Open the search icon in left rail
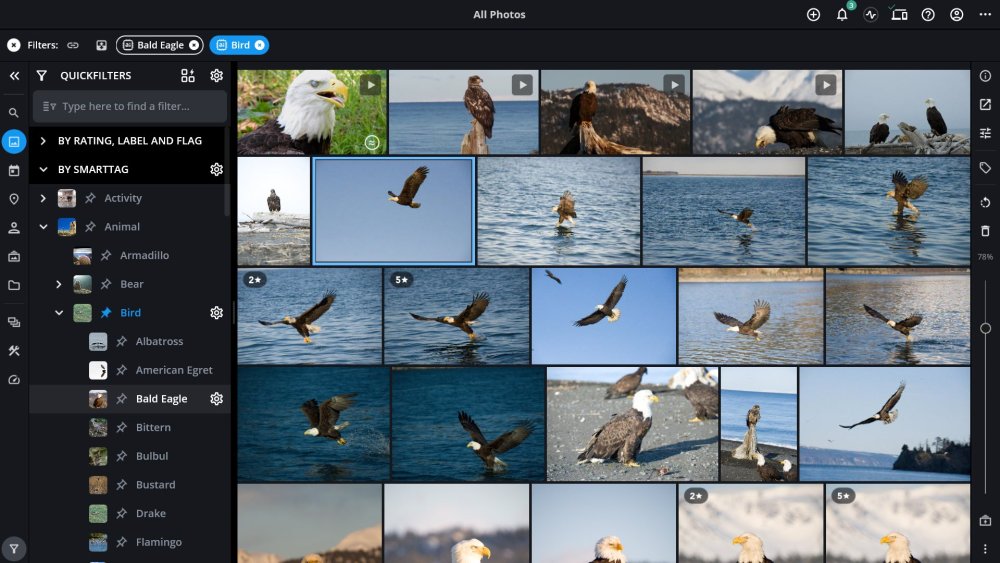 pyautogui.click(x=13, y=113)
